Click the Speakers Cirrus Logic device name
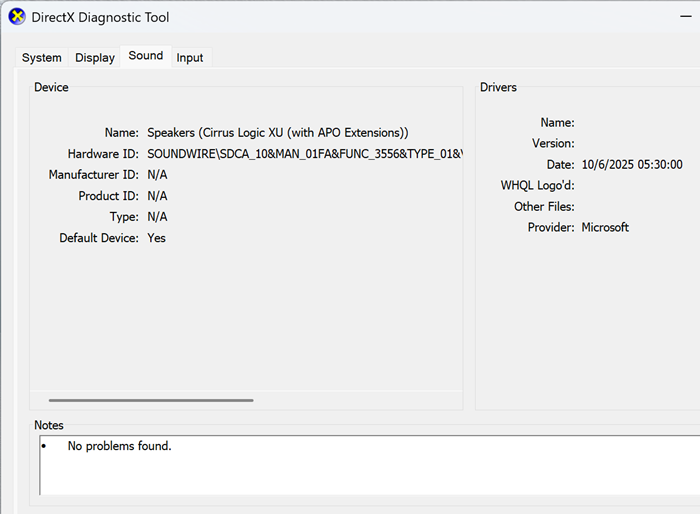Screen dimensions: 700x514 (x=278, y=133)
